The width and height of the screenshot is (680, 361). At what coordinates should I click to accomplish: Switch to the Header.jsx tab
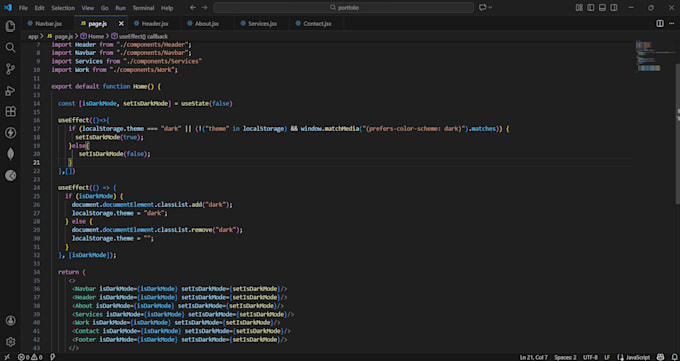click(x=154, y=23)
